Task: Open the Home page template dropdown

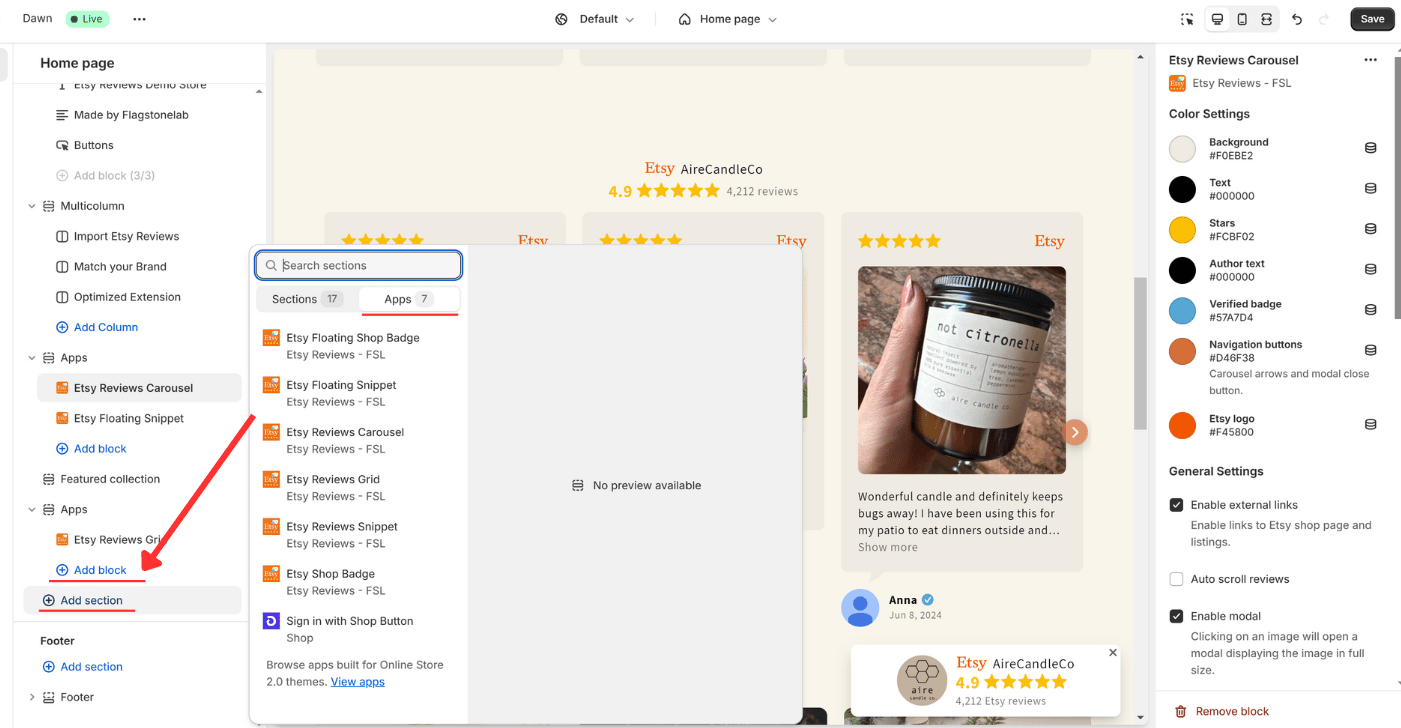Action: point(727,19)
